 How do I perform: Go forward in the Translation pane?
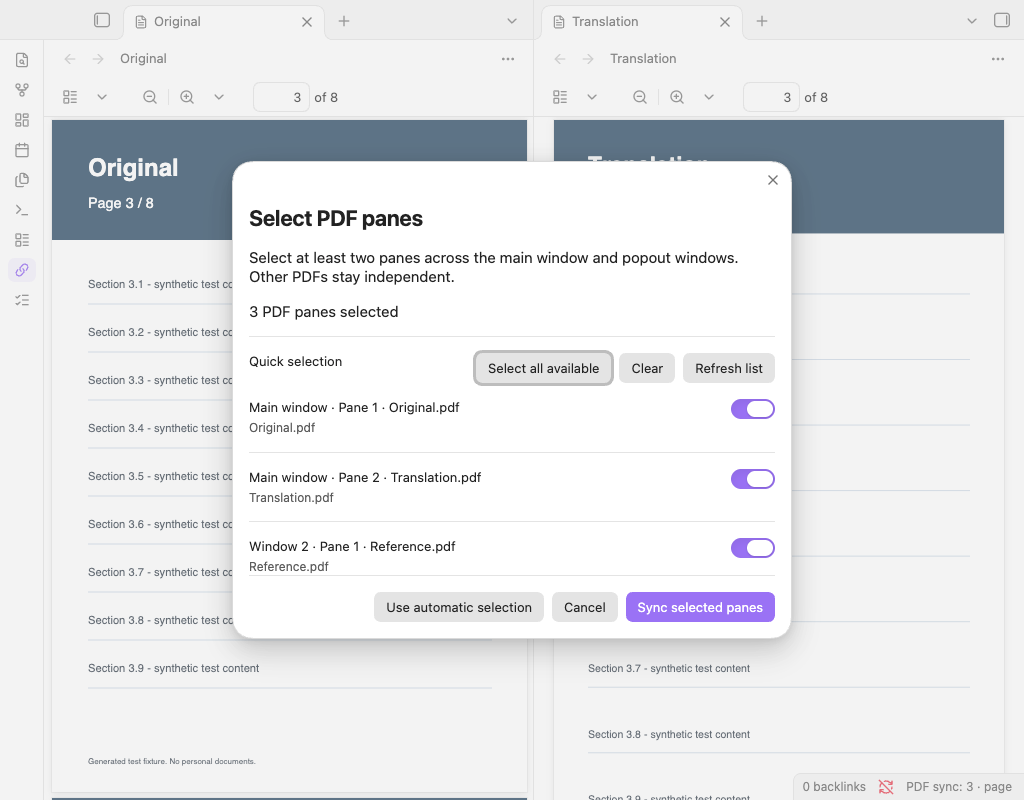588,59
